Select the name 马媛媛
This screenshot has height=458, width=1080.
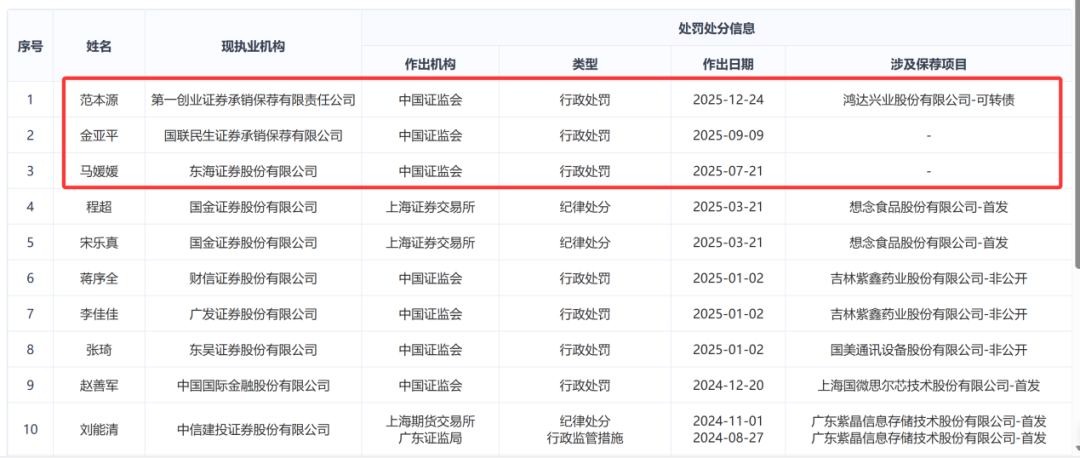click(x=98, y=171)
